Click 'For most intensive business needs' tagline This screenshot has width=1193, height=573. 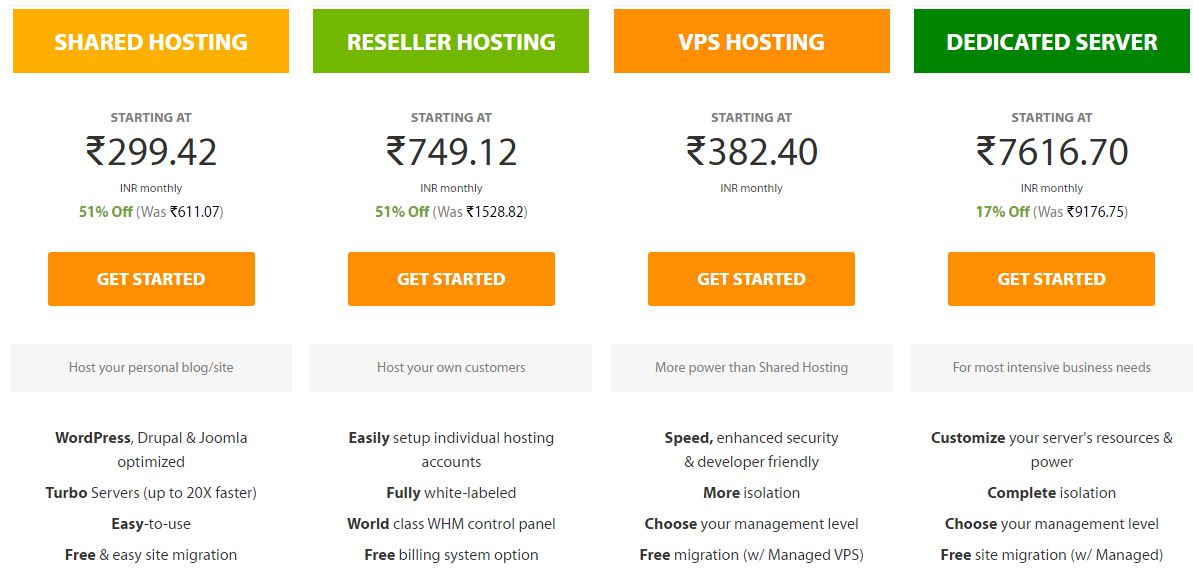1051,368
